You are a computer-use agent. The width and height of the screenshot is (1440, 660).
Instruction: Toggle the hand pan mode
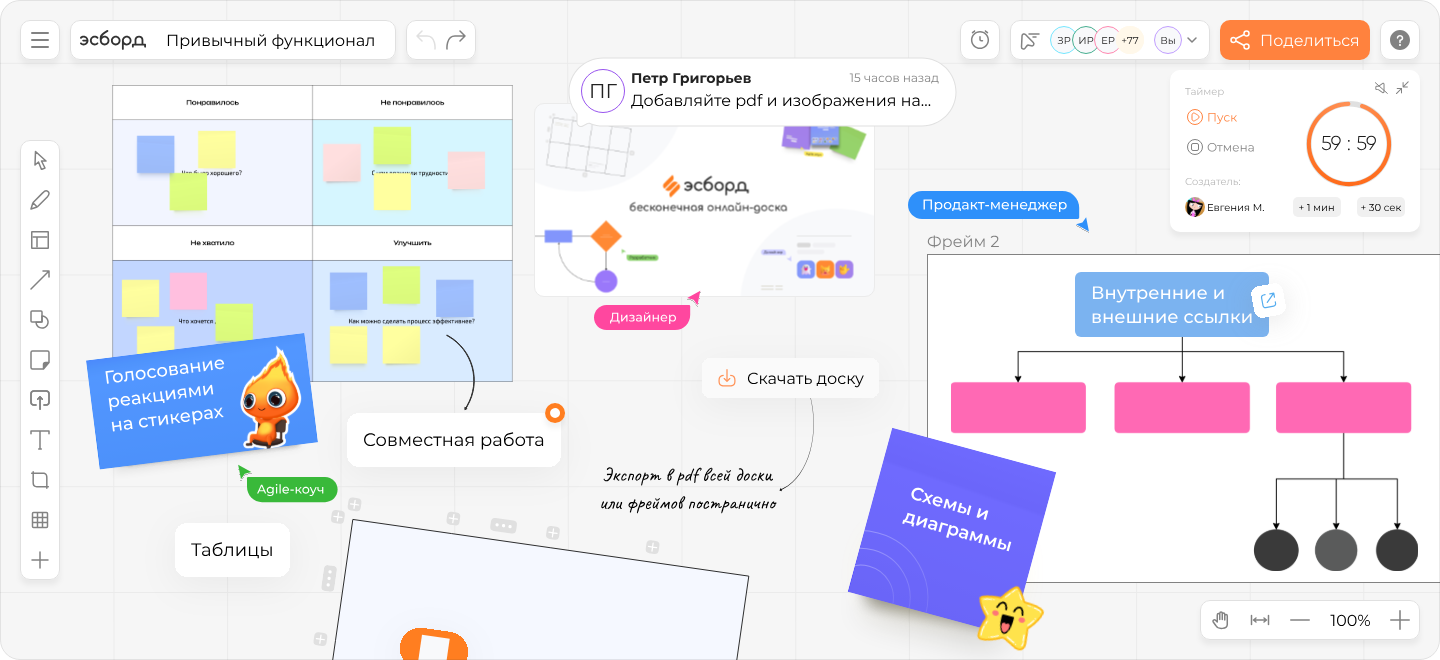(1220, 620)
